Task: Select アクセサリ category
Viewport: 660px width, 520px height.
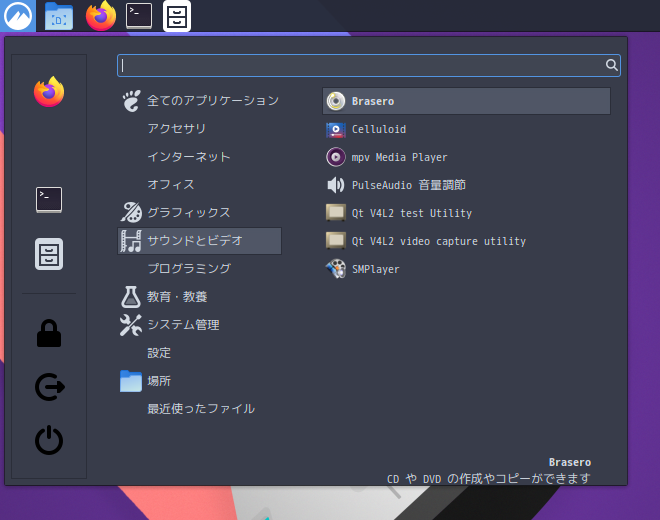Action: [200, 128]
